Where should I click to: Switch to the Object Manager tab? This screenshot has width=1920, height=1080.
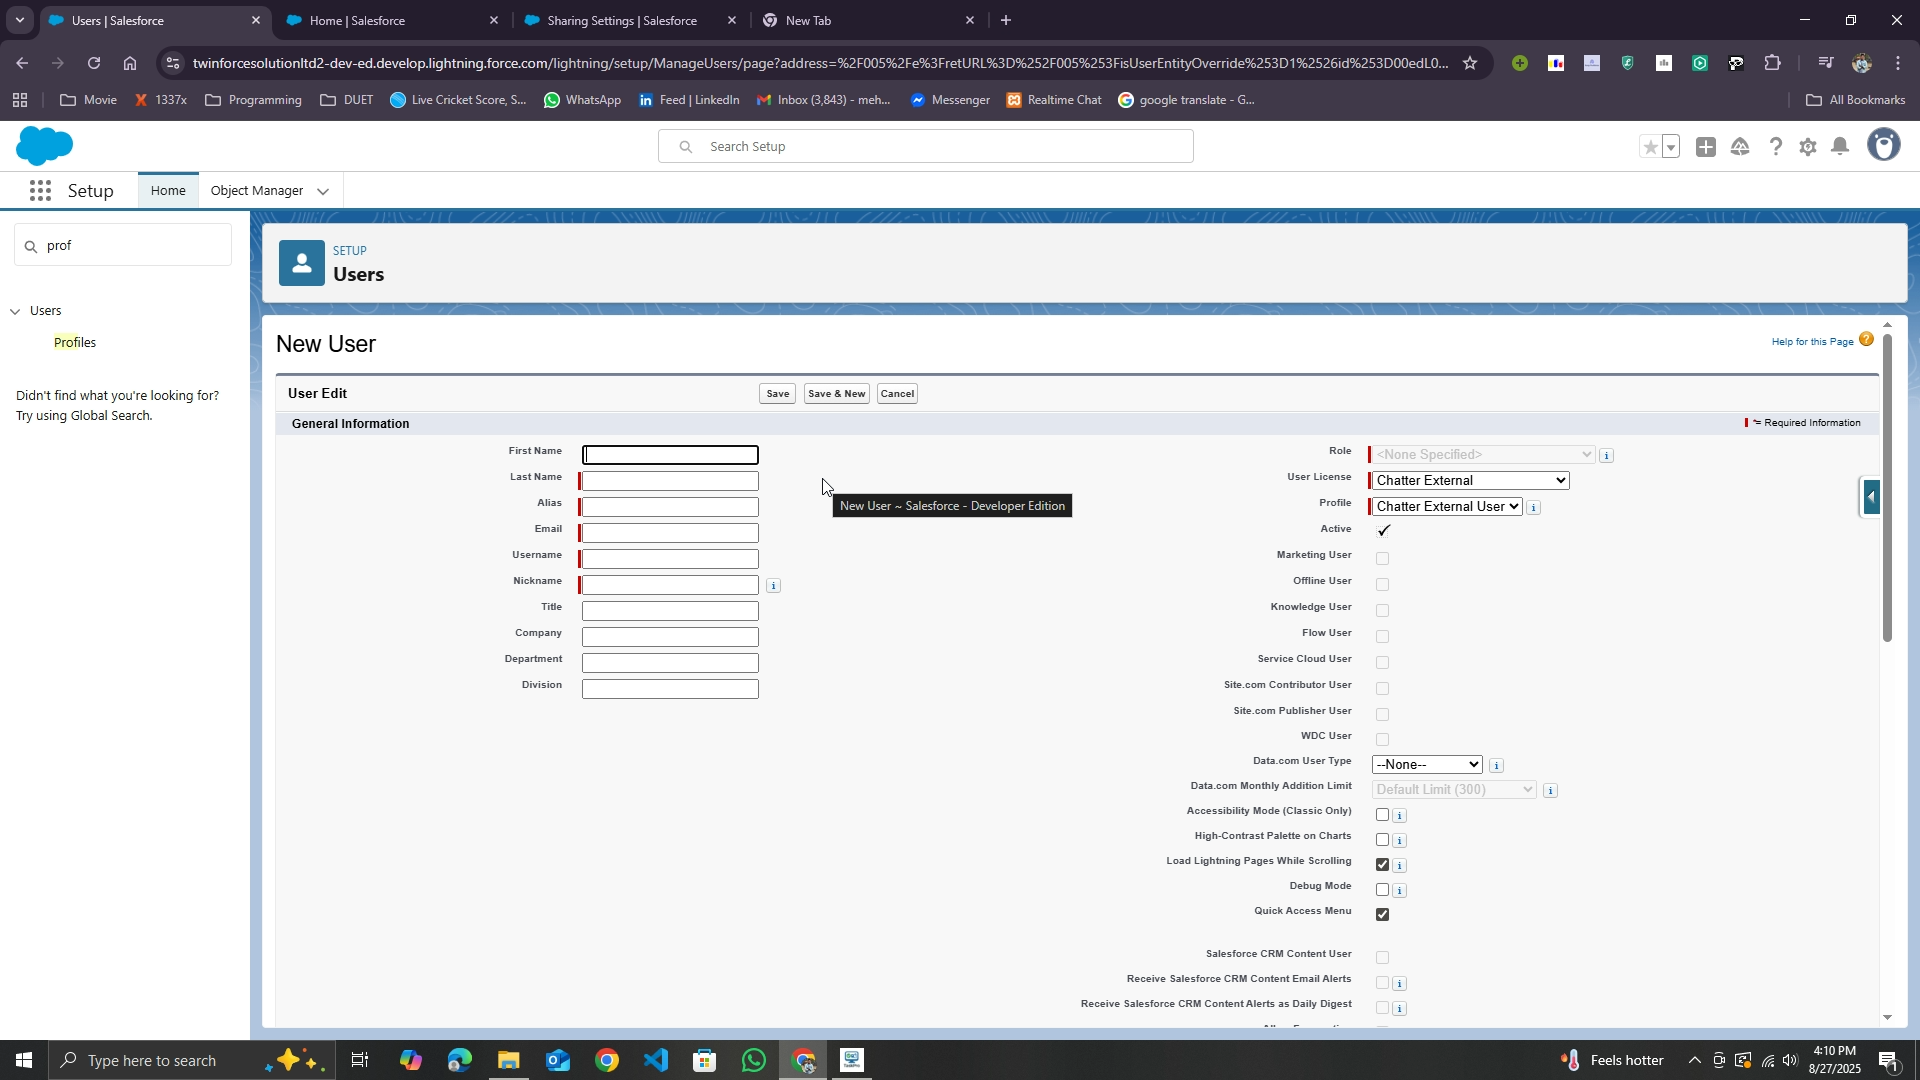tap(257, 191)
